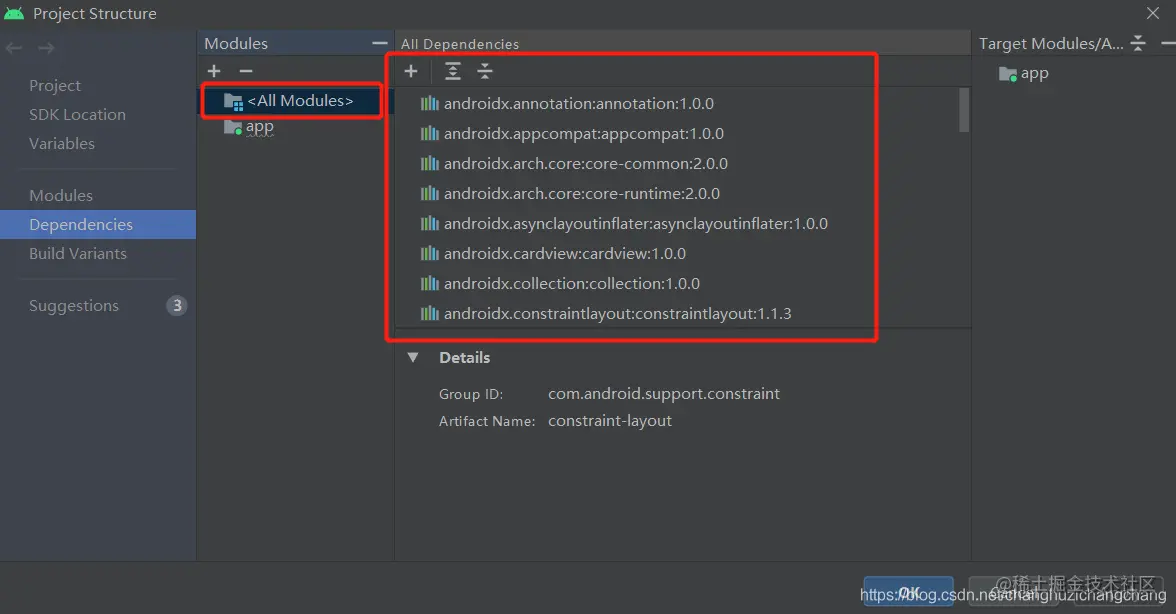
Task: Click the back navigation arrow
Action: point(14,48)
